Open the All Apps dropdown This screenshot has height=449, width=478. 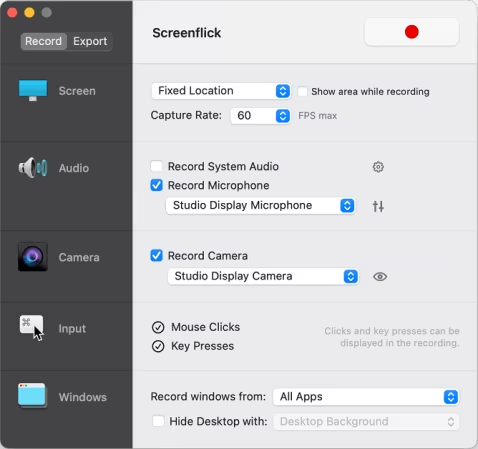[x=366, y=397]
